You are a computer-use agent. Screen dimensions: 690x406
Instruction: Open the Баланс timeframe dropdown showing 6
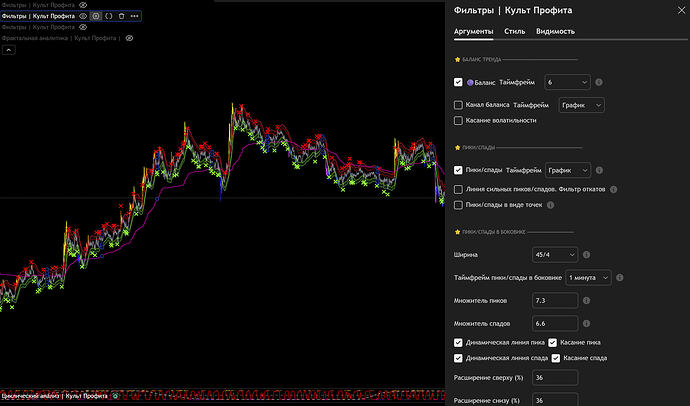[x=566, y=82]
